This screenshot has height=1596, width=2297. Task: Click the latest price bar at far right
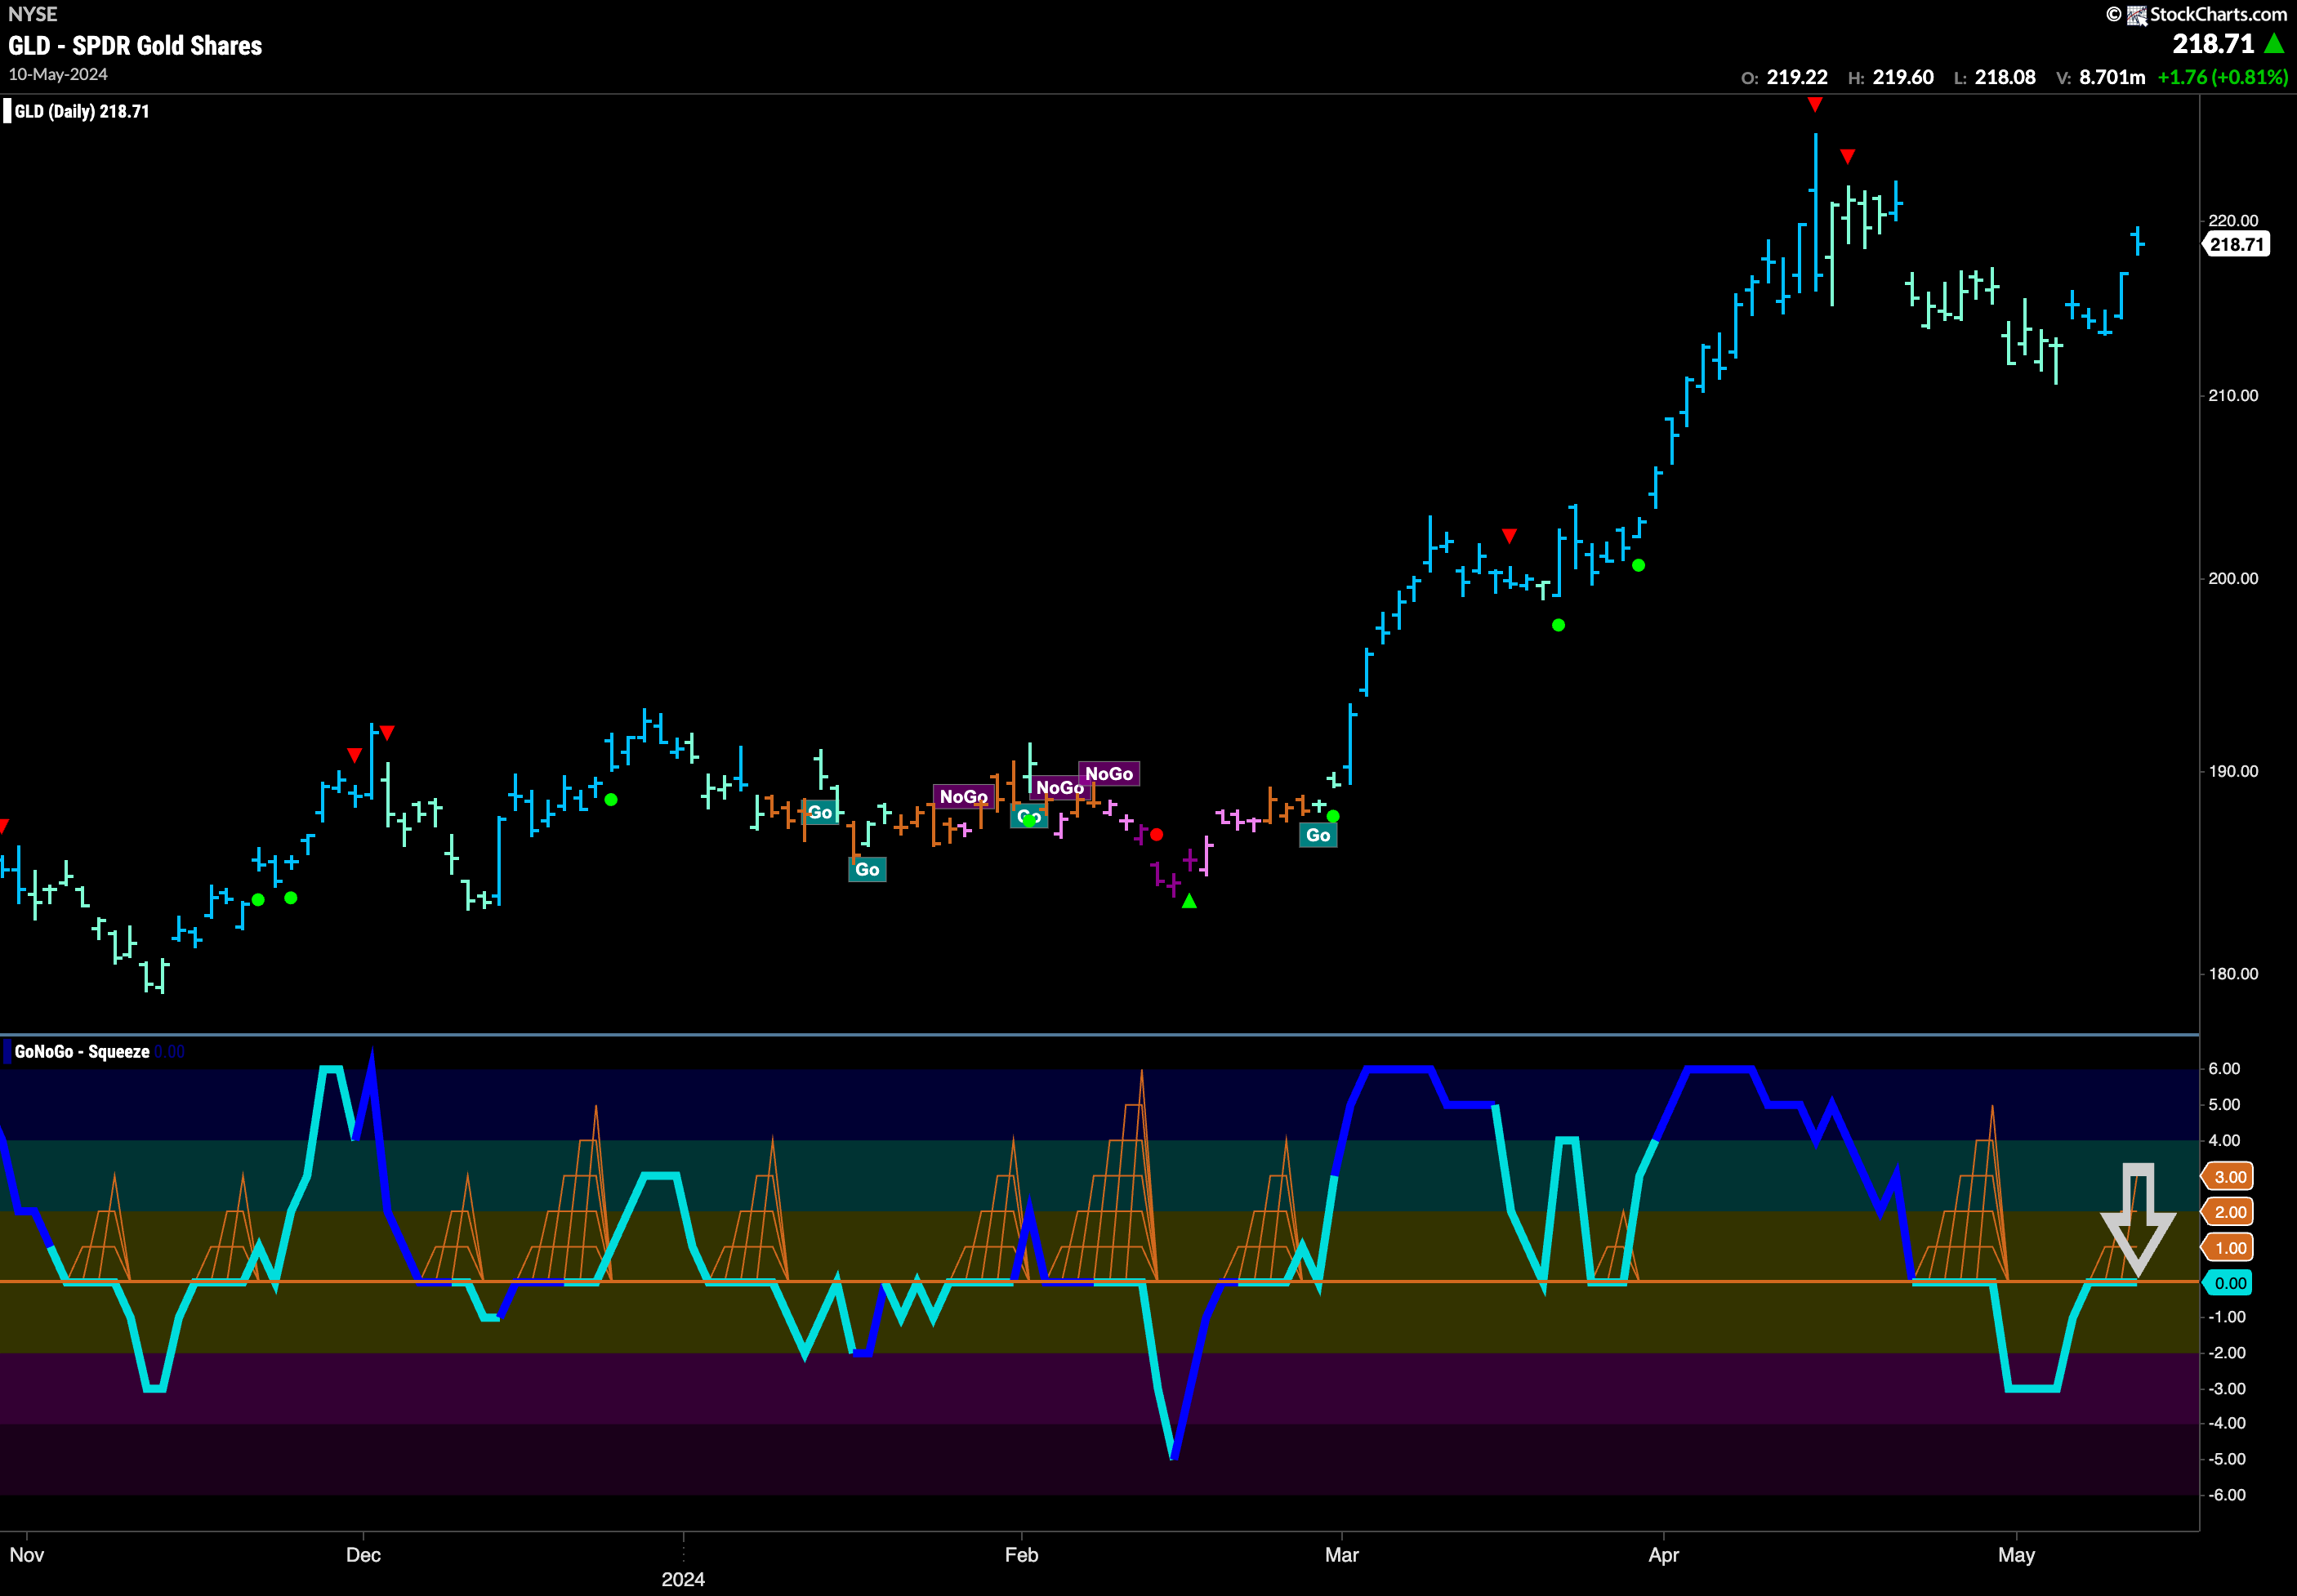[x=2138, y=241]
